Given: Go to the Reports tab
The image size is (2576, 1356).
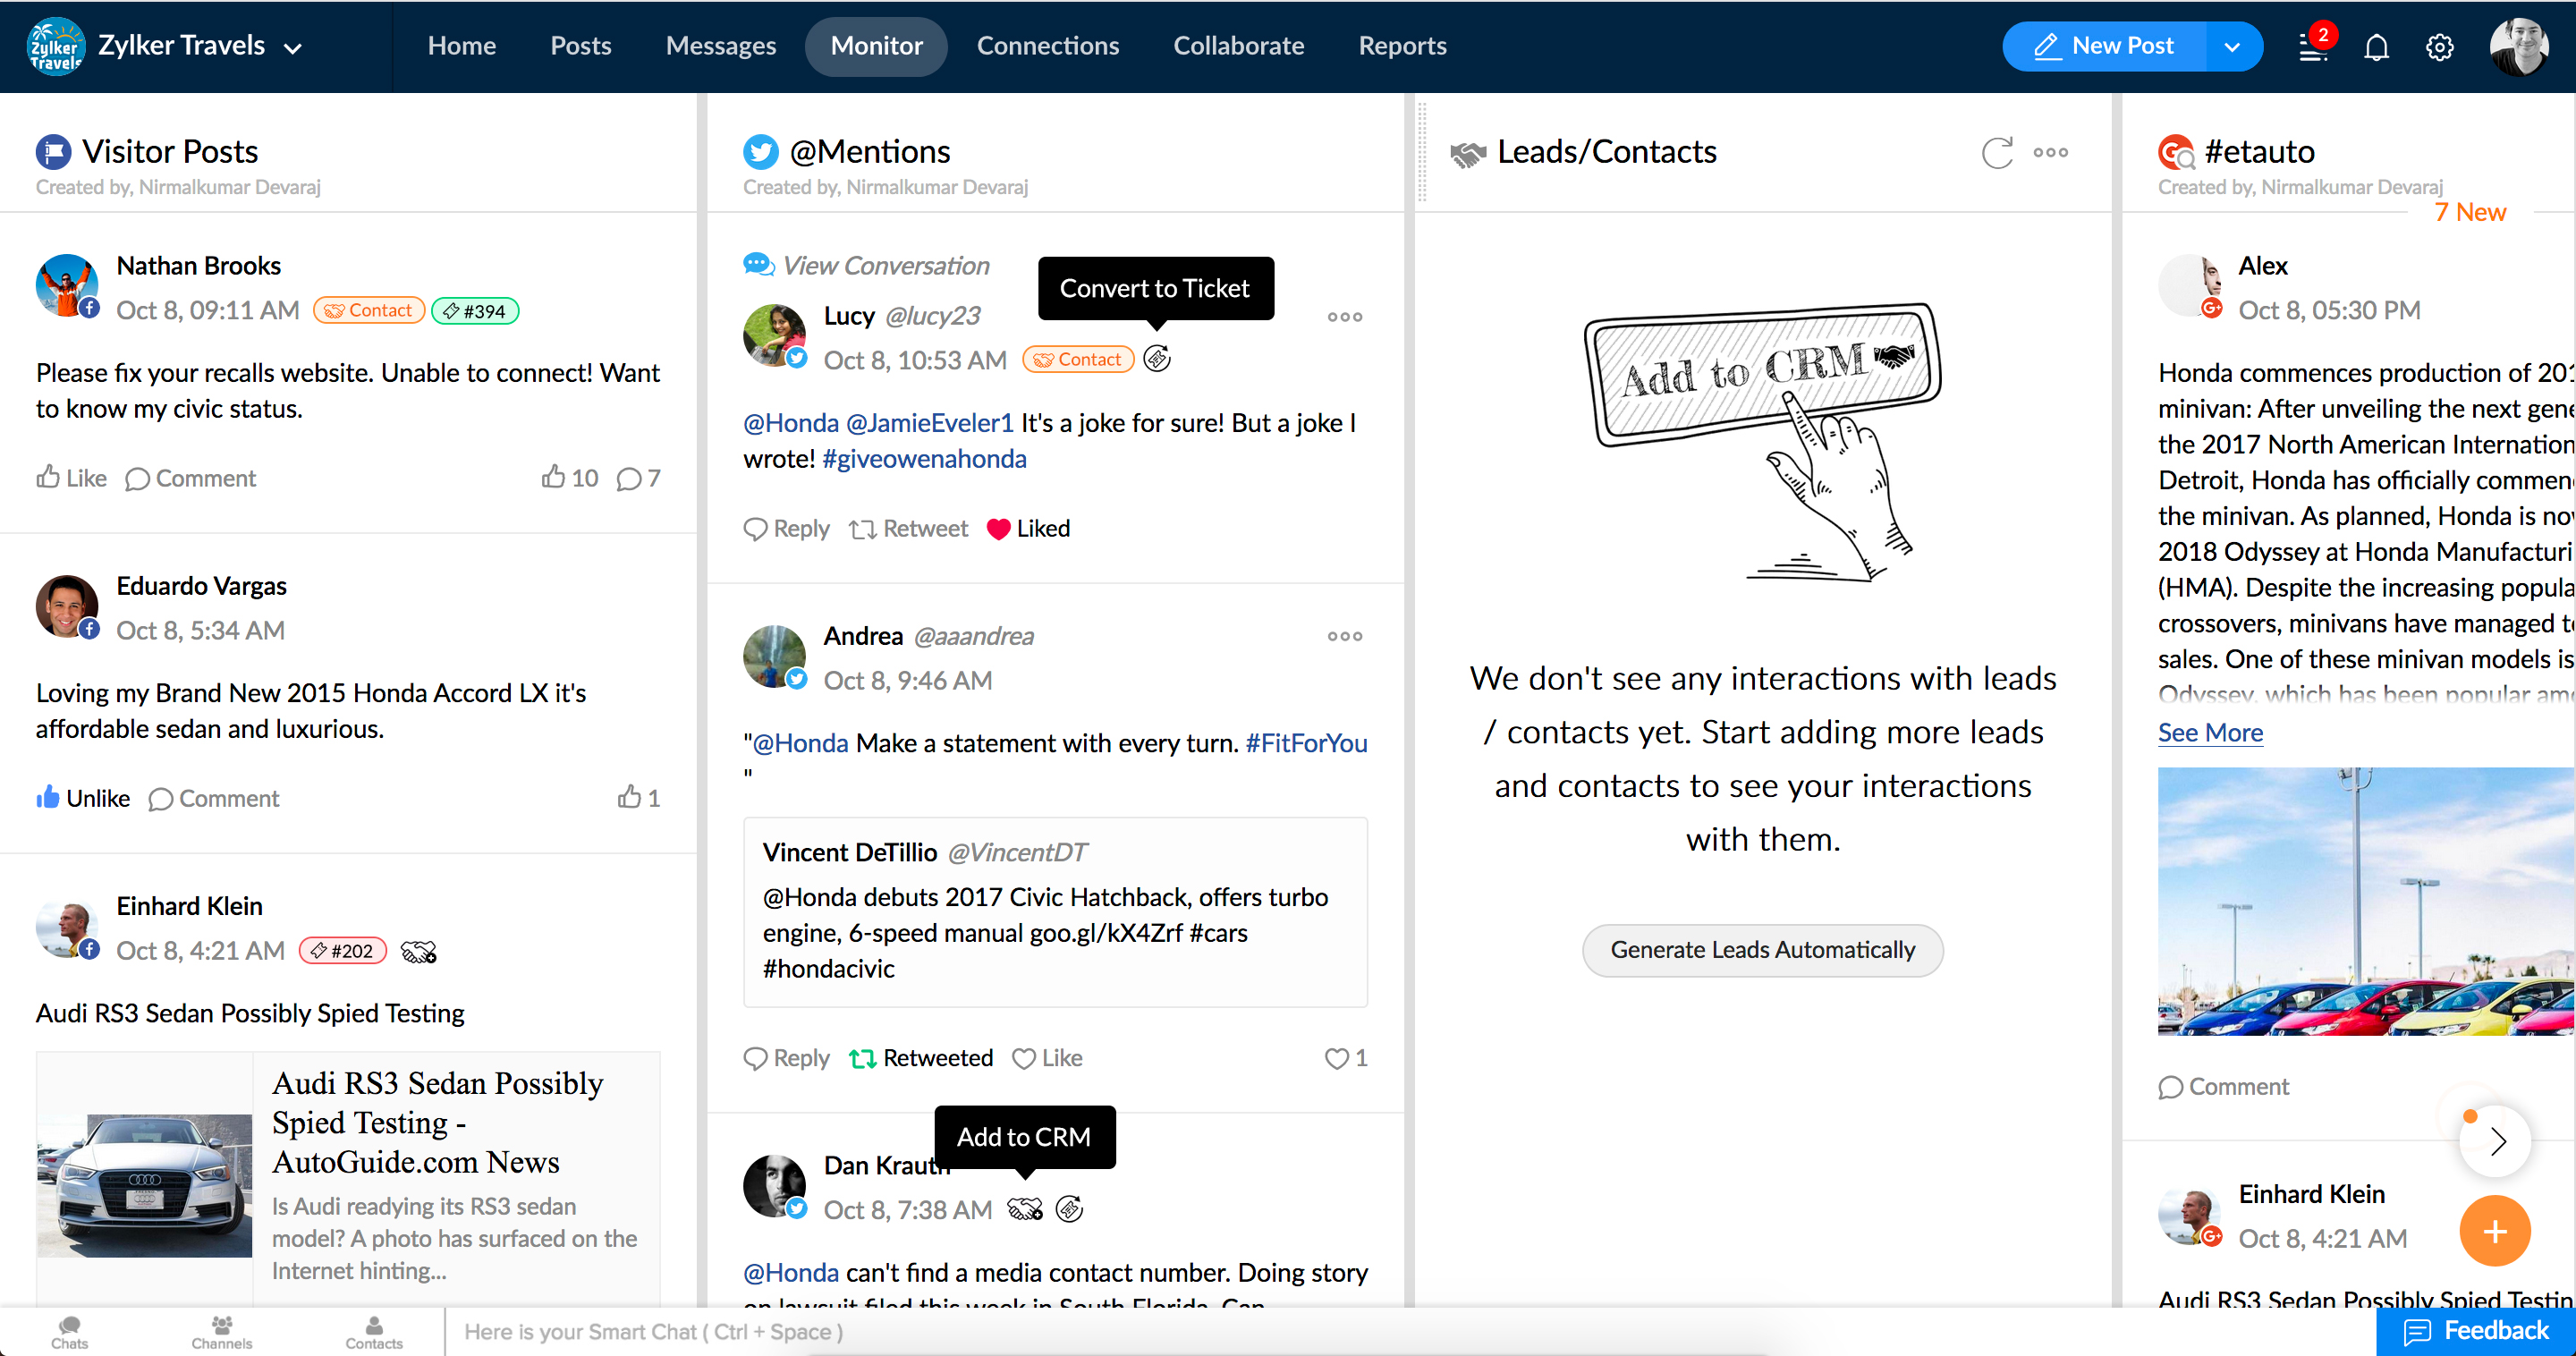Looking at the screenshot, I should 1401,46.
